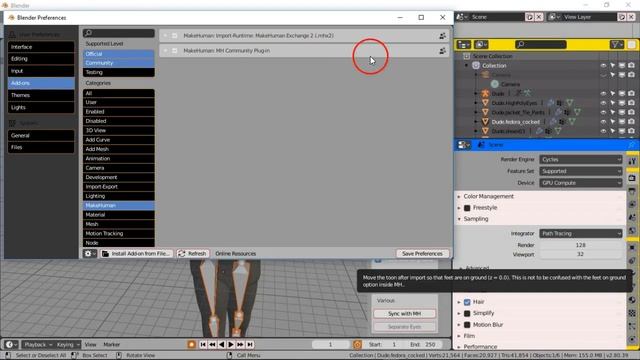Viewport: 640px width, 360px height.
Task: Open the outliner filter funnel dropdown
Action: click(x=616, y=44)
